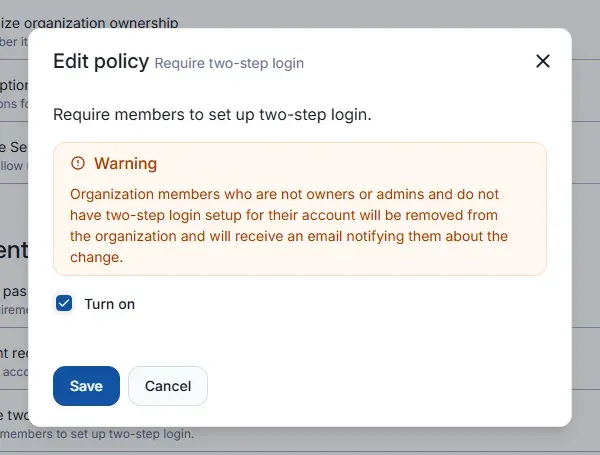Save the two-step login policy
Screen dimensions: 600x455
(86, 386)
